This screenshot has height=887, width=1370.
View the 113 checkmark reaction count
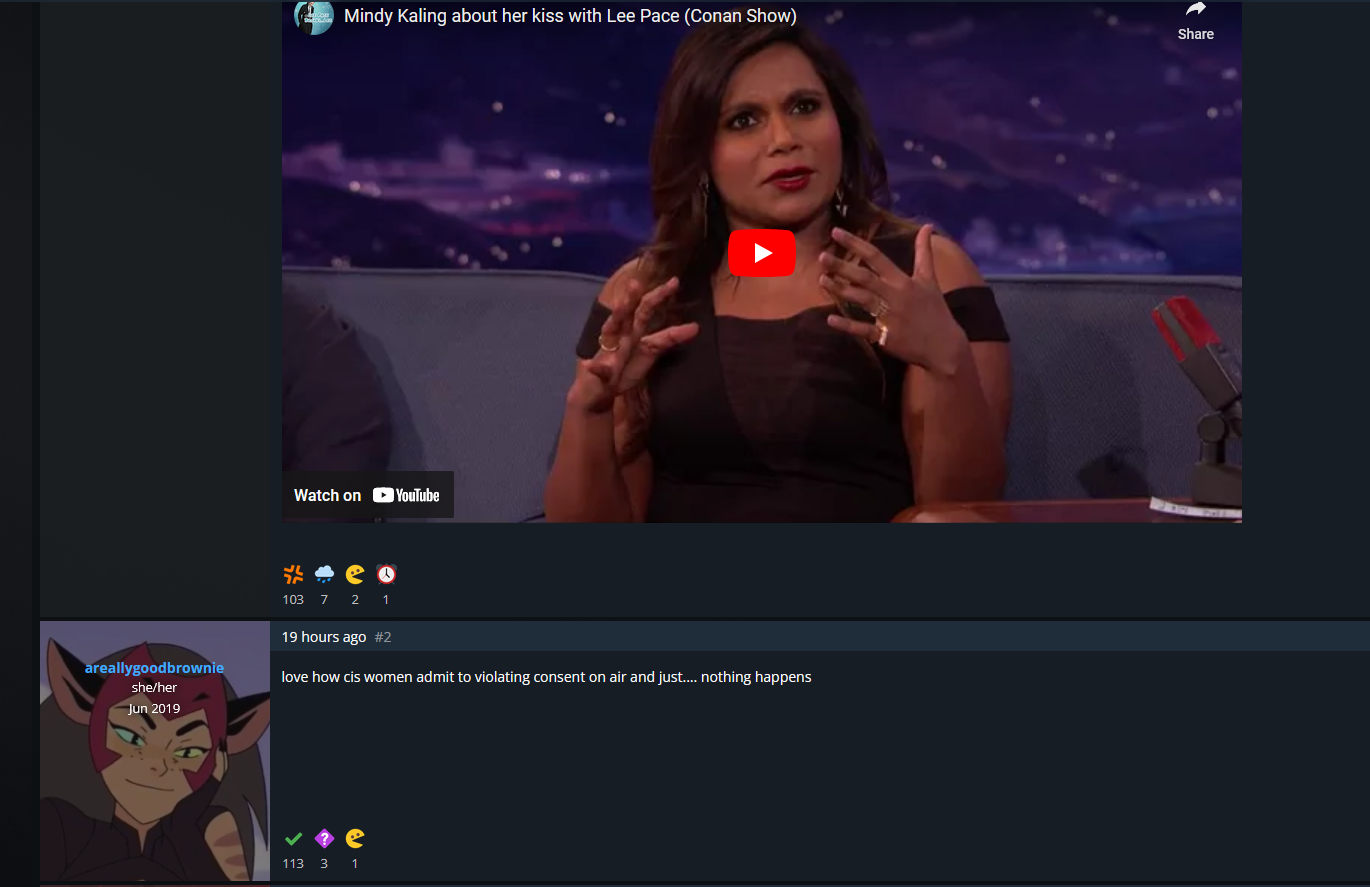(293, 863)
